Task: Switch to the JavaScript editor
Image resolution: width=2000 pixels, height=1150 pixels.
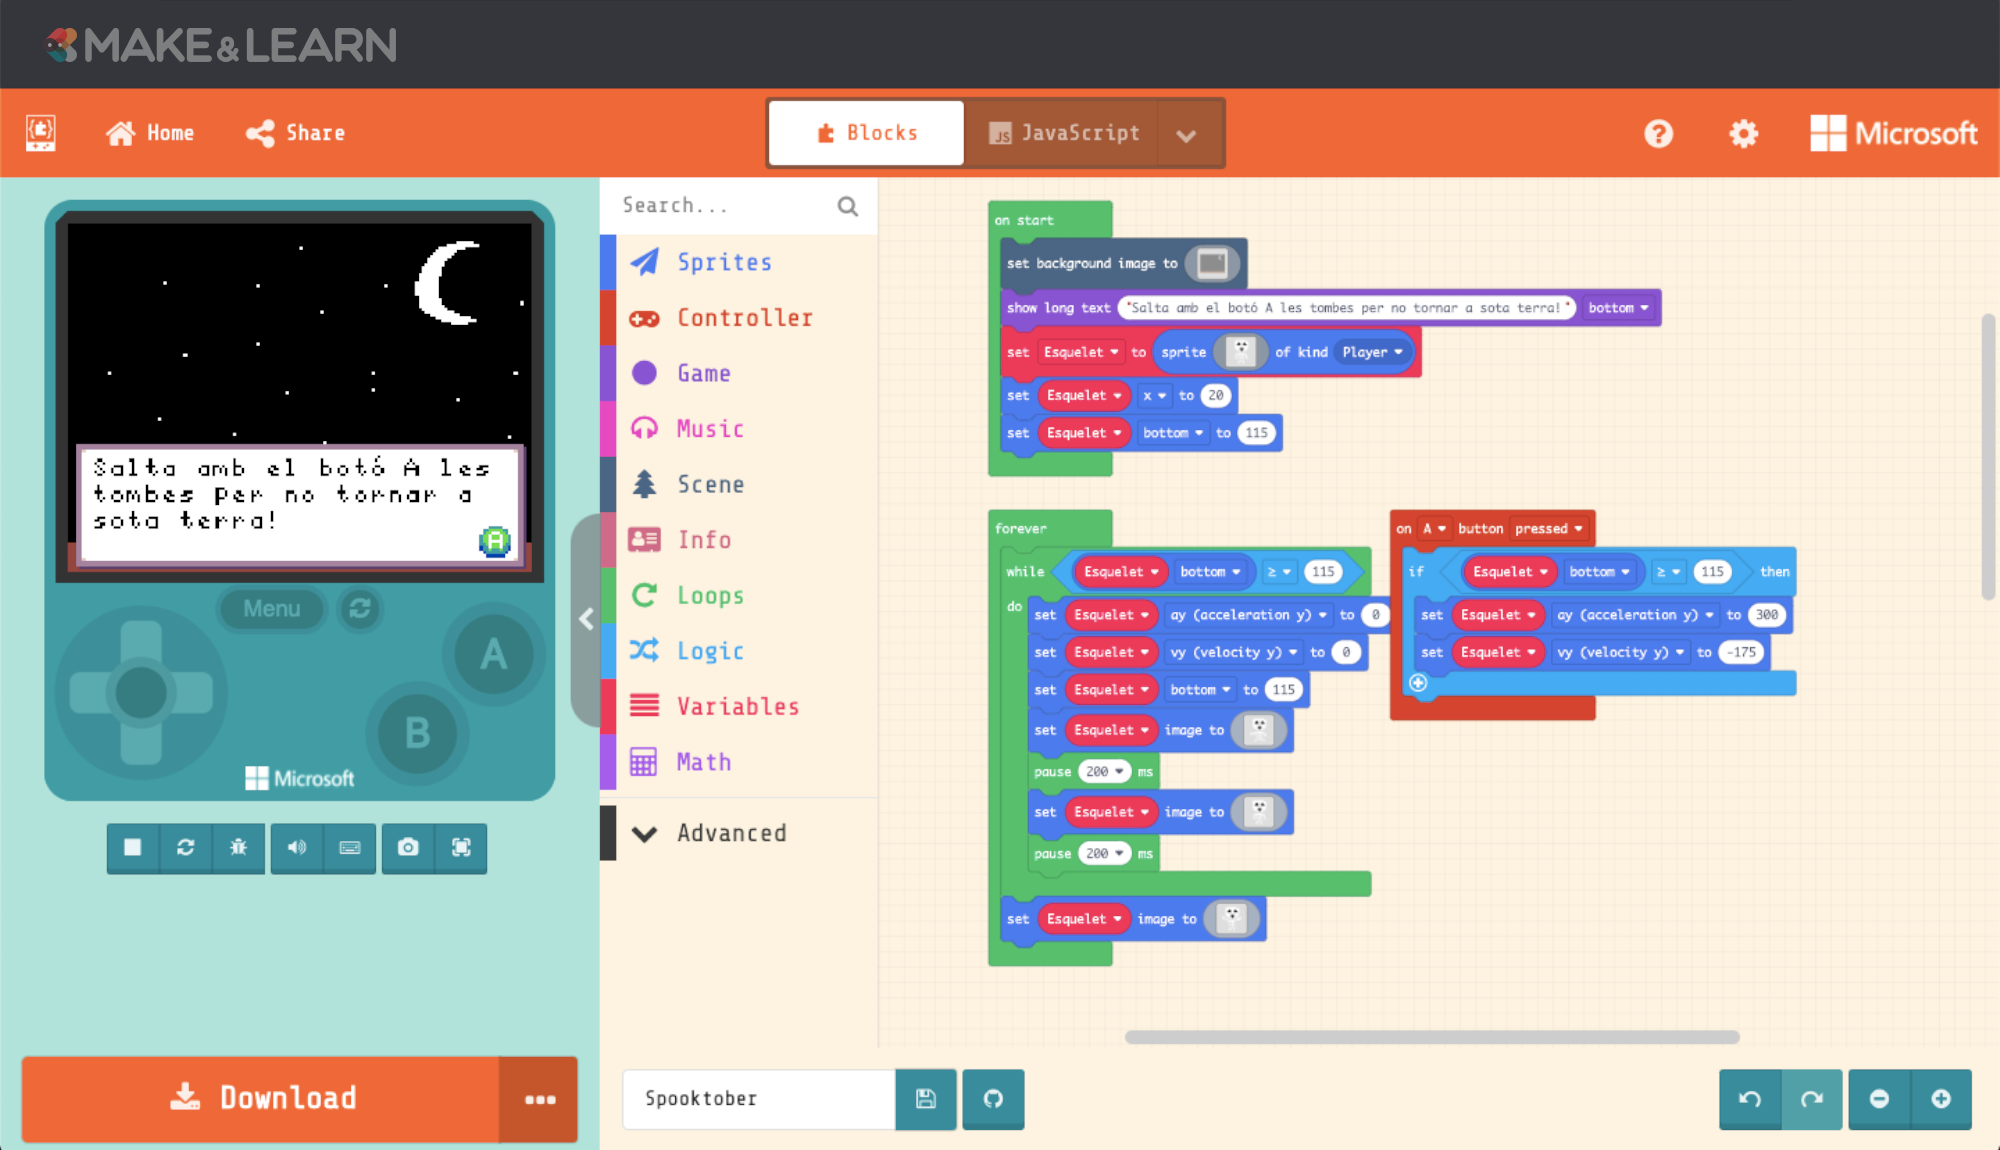Action: tap(1064, 133)
